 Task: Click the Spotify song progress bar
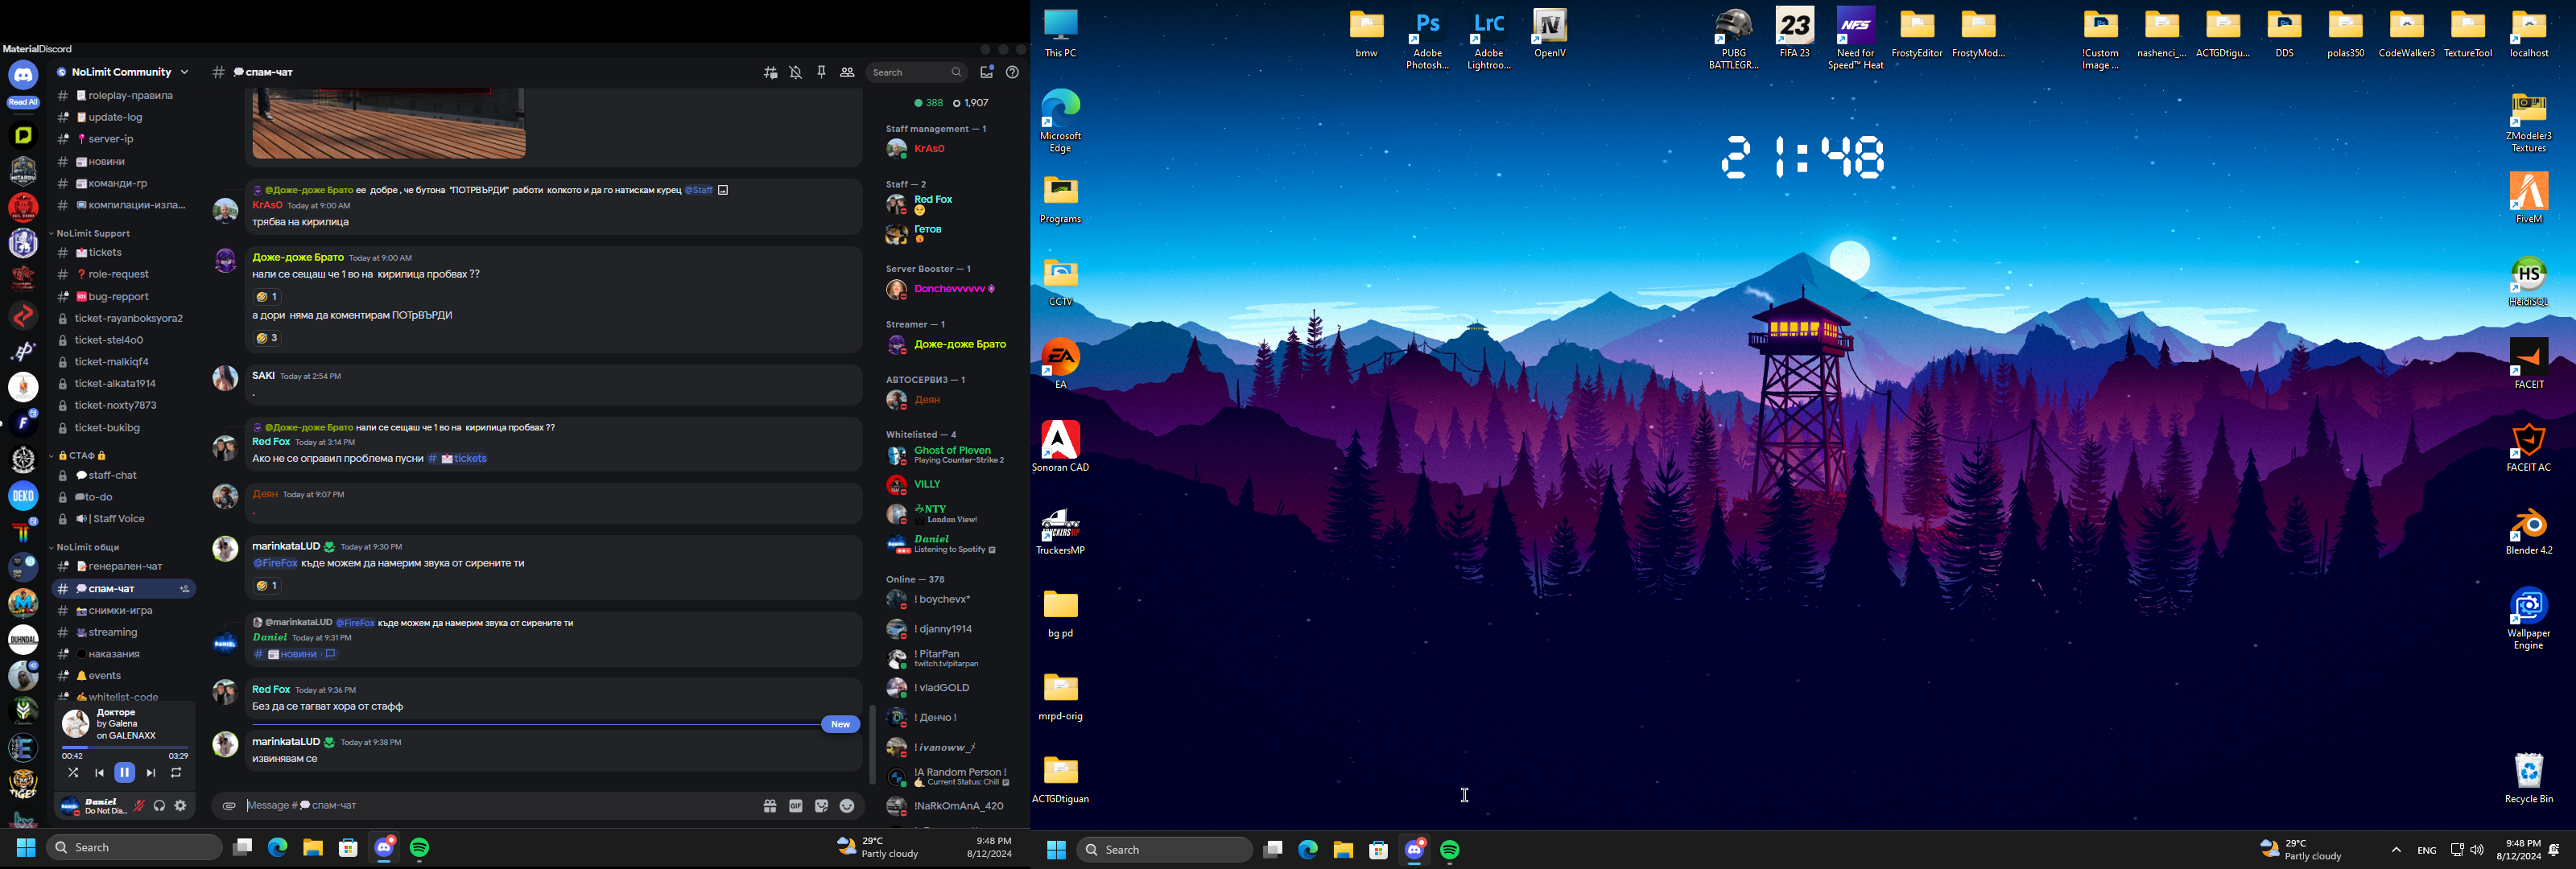[124, 747]
